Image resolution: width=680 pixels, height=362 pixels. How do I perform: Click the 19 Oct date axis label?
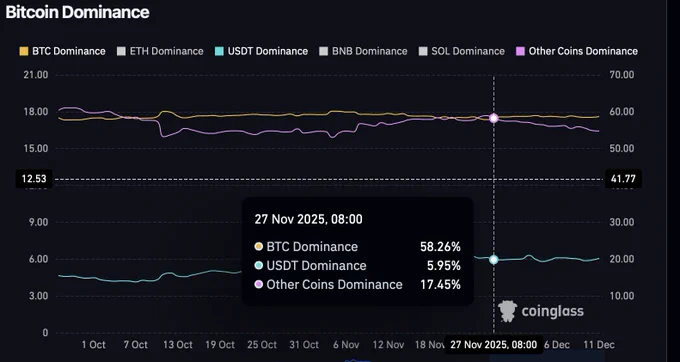pos(220,345)
